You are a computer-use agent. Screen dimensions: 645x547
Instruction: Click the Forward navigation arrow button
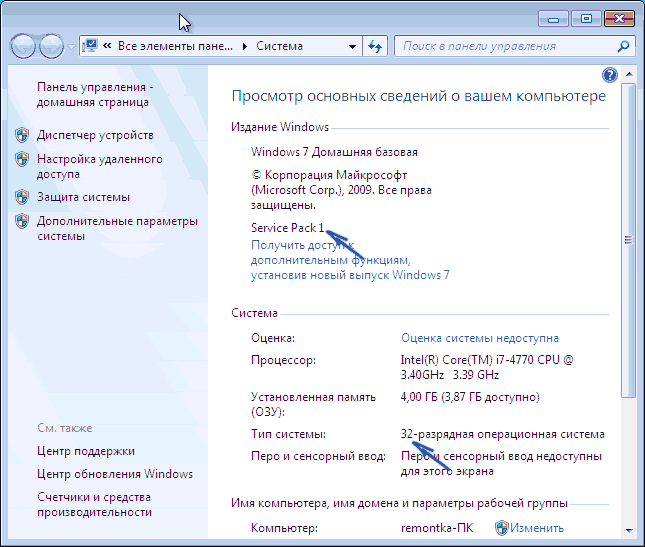pyautogui.click(x=51, y=46)
